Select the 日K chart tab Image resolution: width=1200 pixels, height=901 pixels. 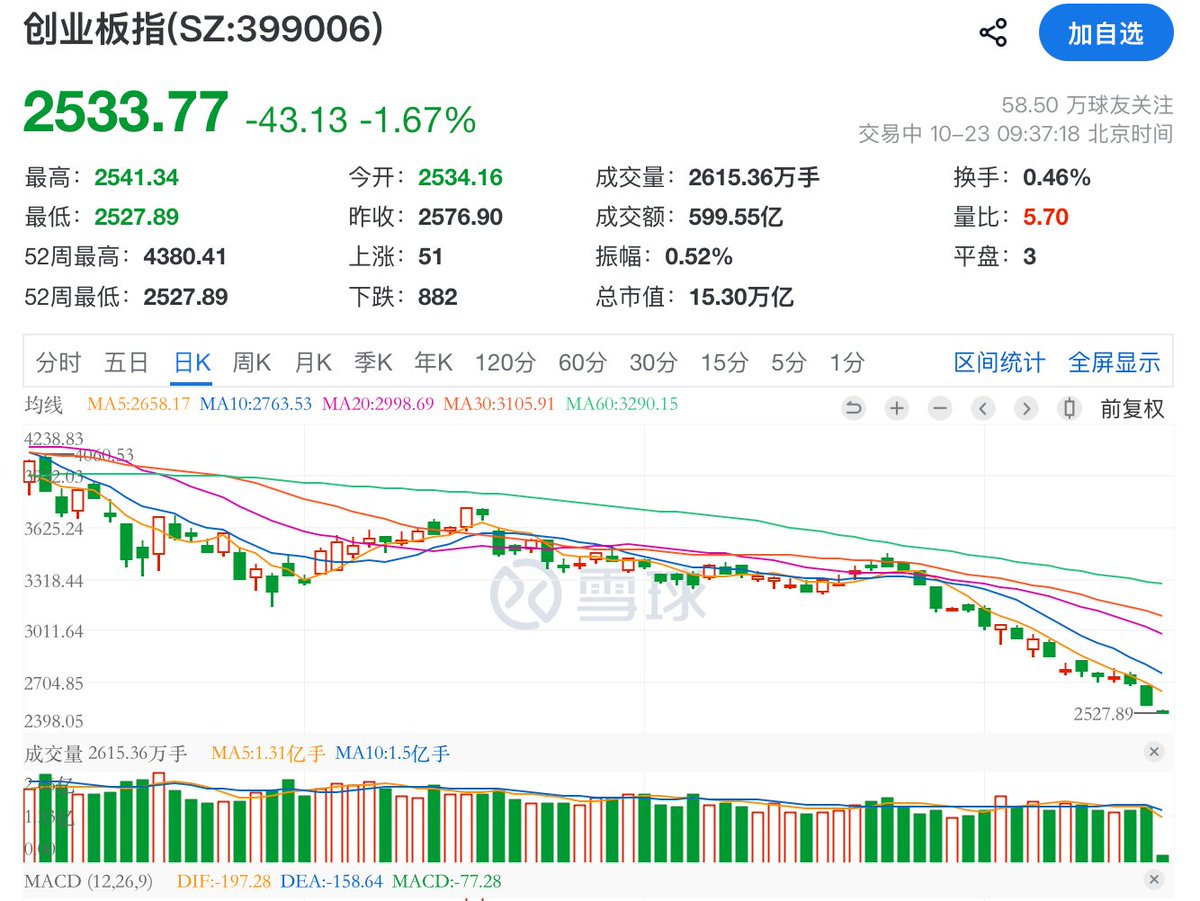click(x=192, y=362)
